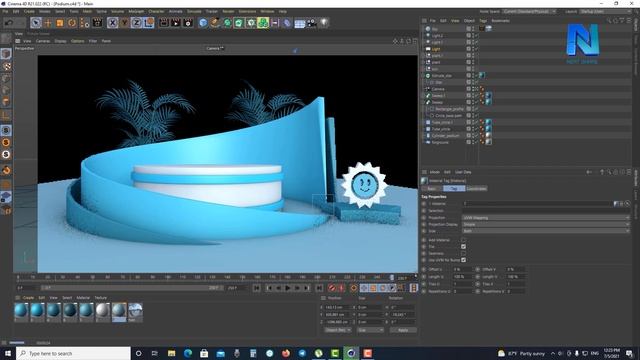This screenshot has height=360, width=640.
Task: Select the Light object highlighted in orange
Action: (436, 49)
